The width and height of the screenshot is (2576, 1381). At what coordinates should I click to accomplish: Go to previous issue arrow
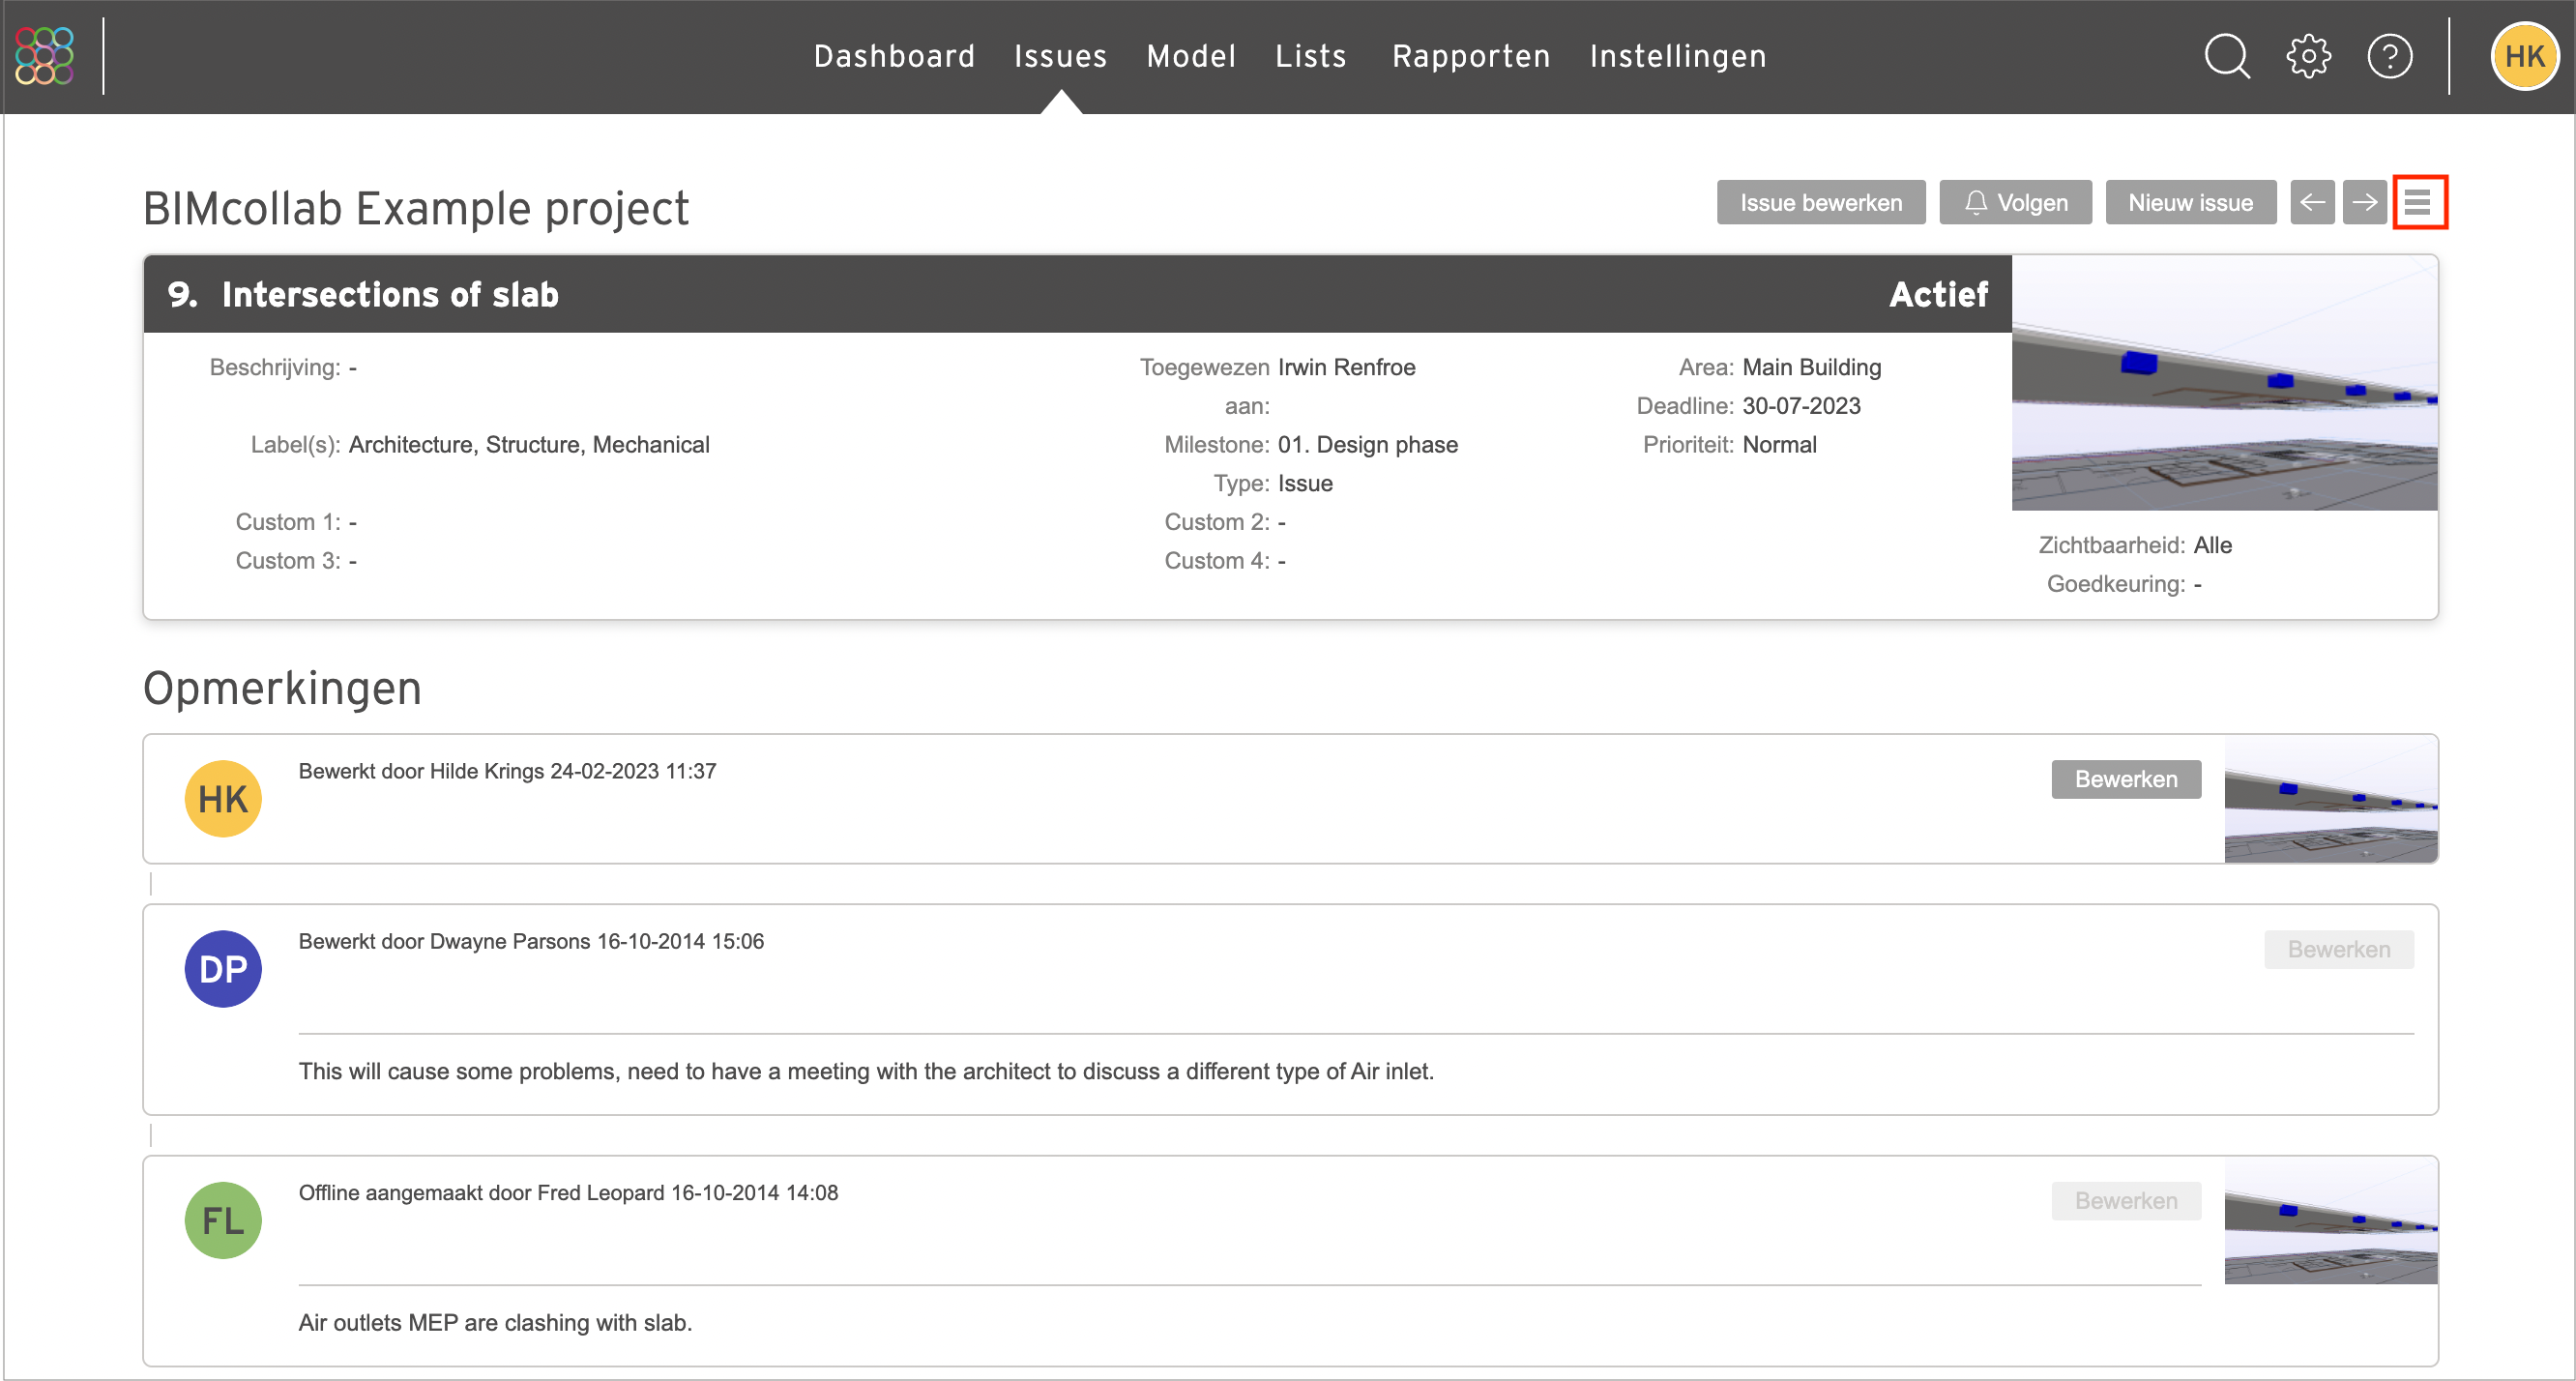2312,203
